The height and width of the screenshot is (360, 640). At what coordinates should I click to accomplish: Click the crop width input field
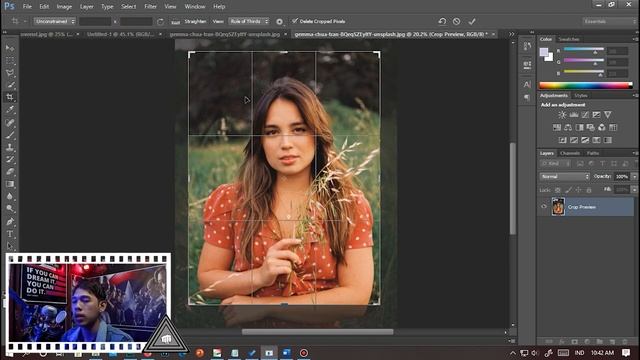coord(95,21)
